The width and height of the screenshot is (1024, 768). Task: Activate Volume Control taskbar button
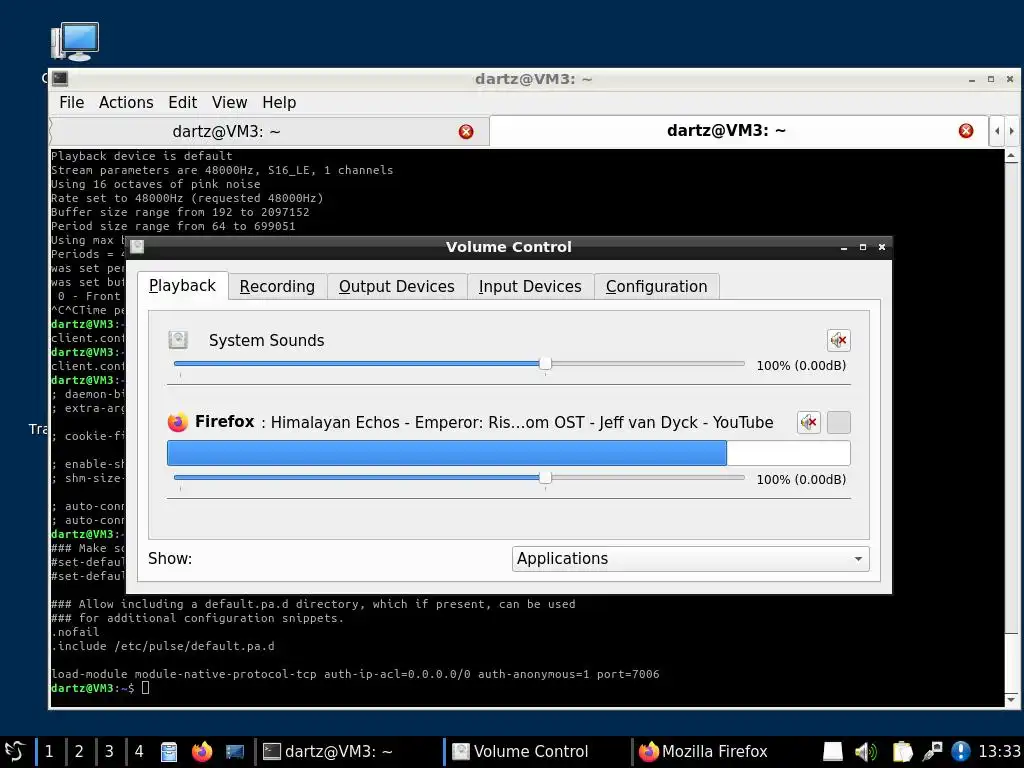point(536,752)
